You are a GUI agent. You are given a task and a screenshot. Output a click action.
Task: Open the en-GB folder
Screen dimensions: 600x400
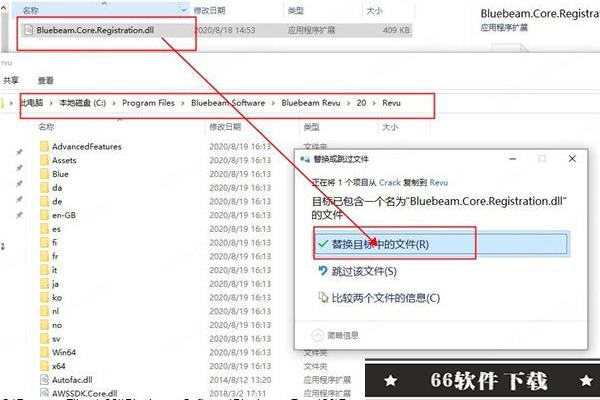[64, 216]
